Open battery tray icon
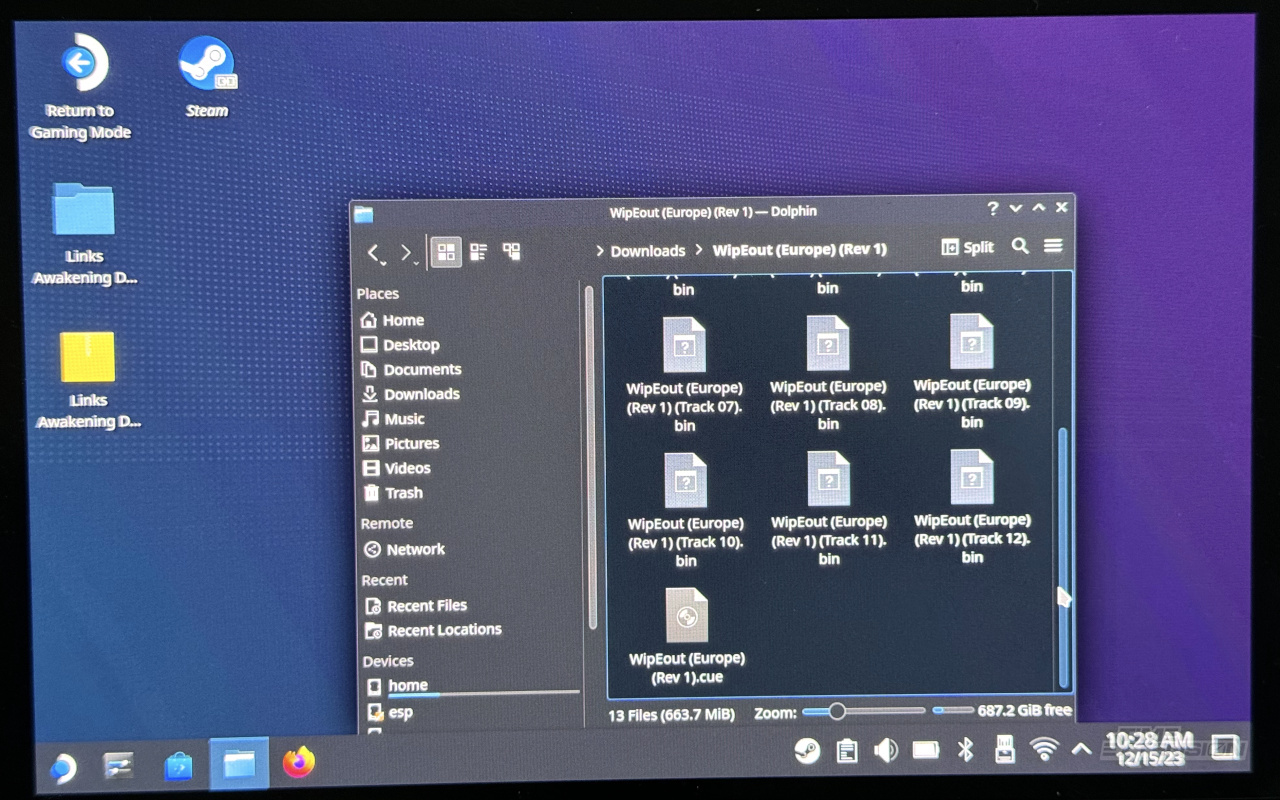Viewport: 1280px width, 800px height. (926, 749)
